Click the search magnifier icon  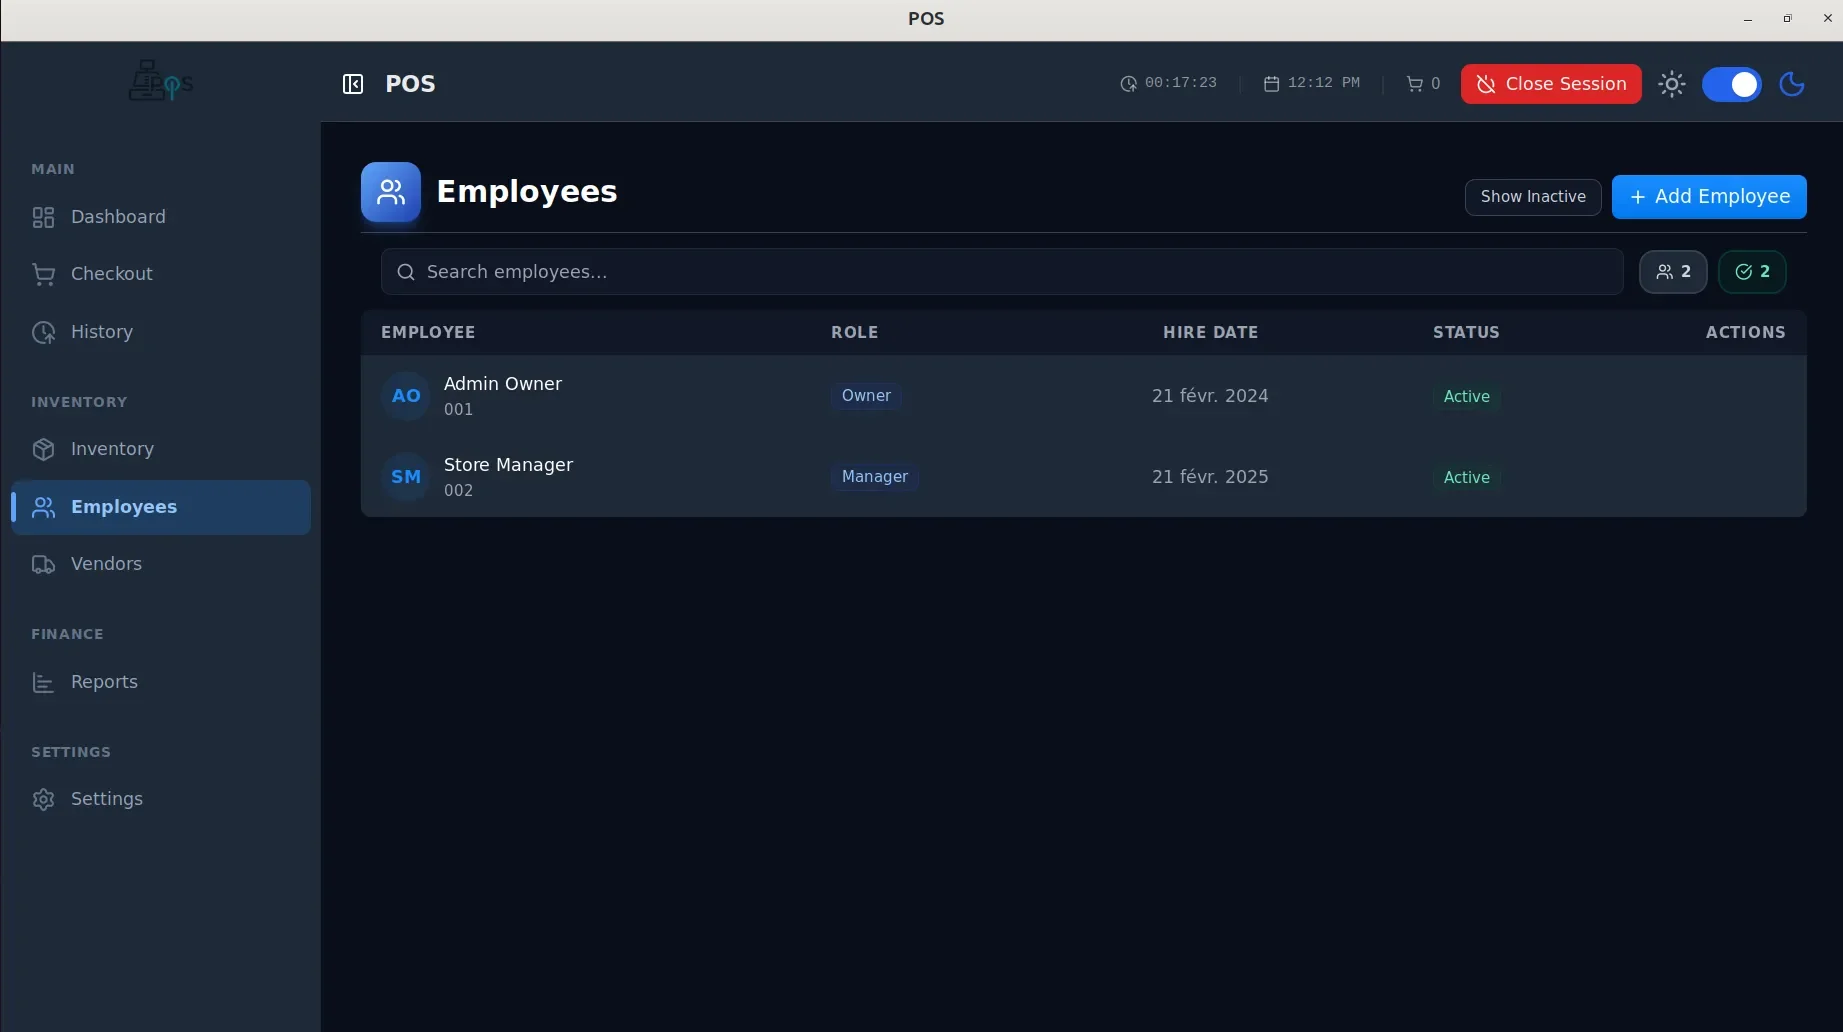click(x=406, y=272)
